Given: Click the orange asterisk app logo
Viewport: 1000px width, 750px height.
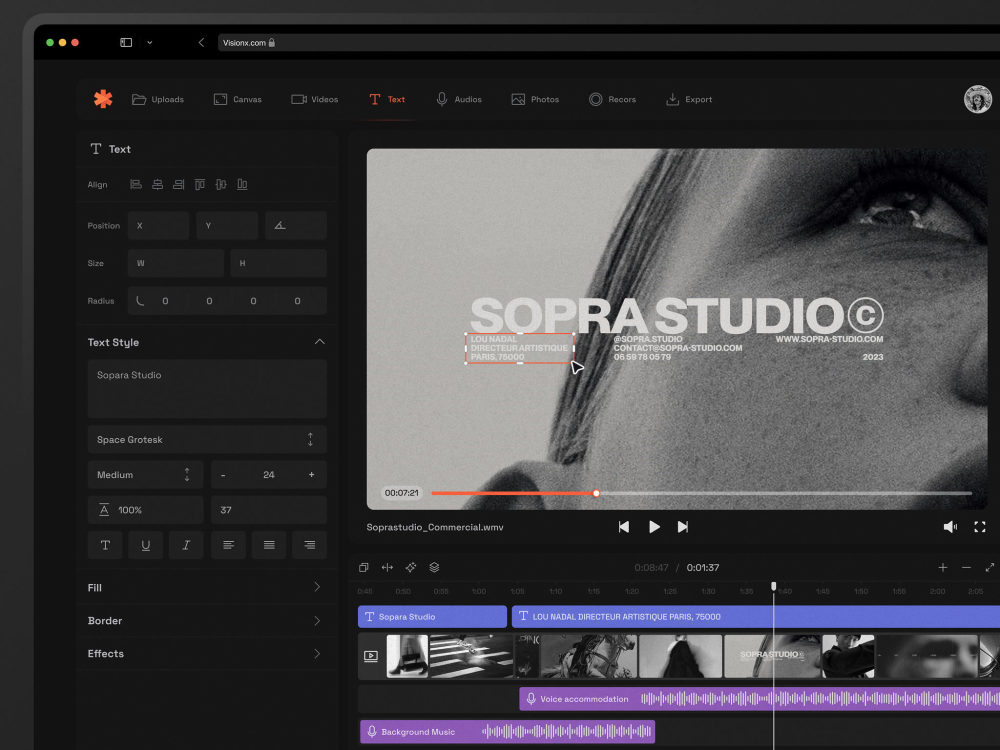Looking at the screenshot, I should [x=103, y=99].
